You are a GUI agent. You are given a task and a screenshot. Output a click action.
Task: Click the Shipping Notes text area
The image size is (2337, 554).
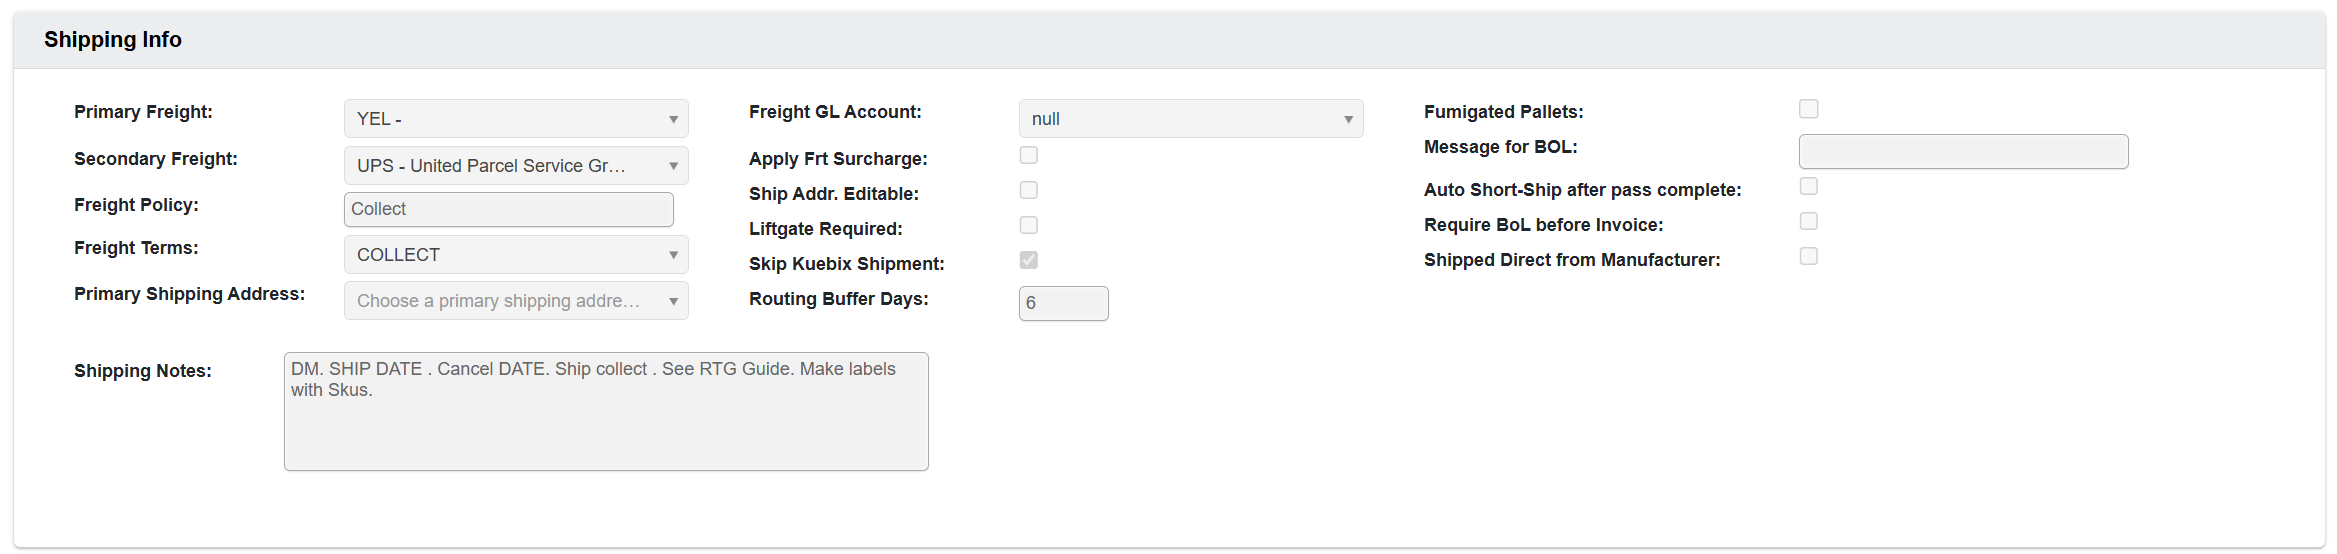click(x=606, y=411)
